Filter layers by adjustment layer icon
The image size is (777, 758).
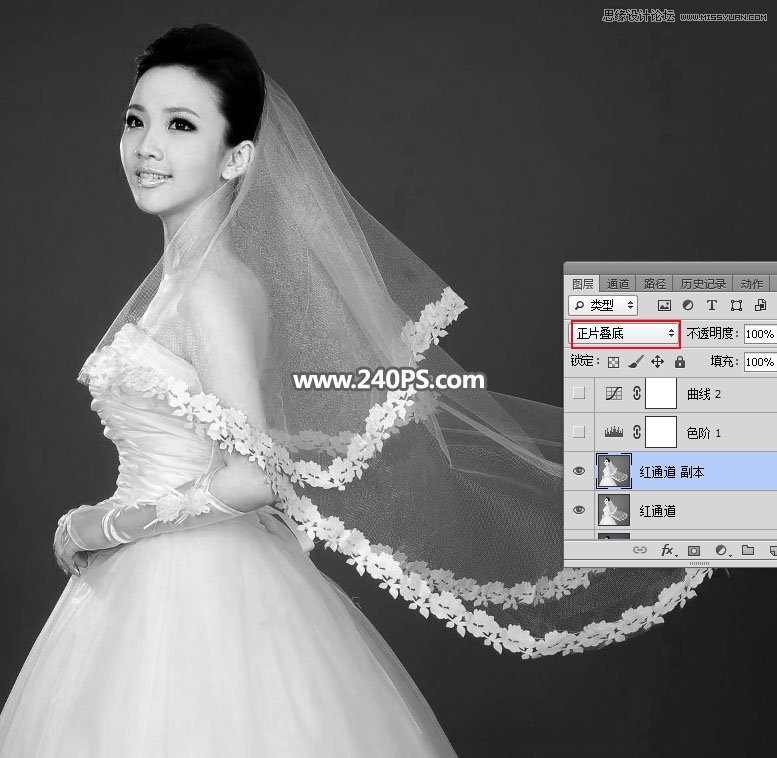[688, 305]
